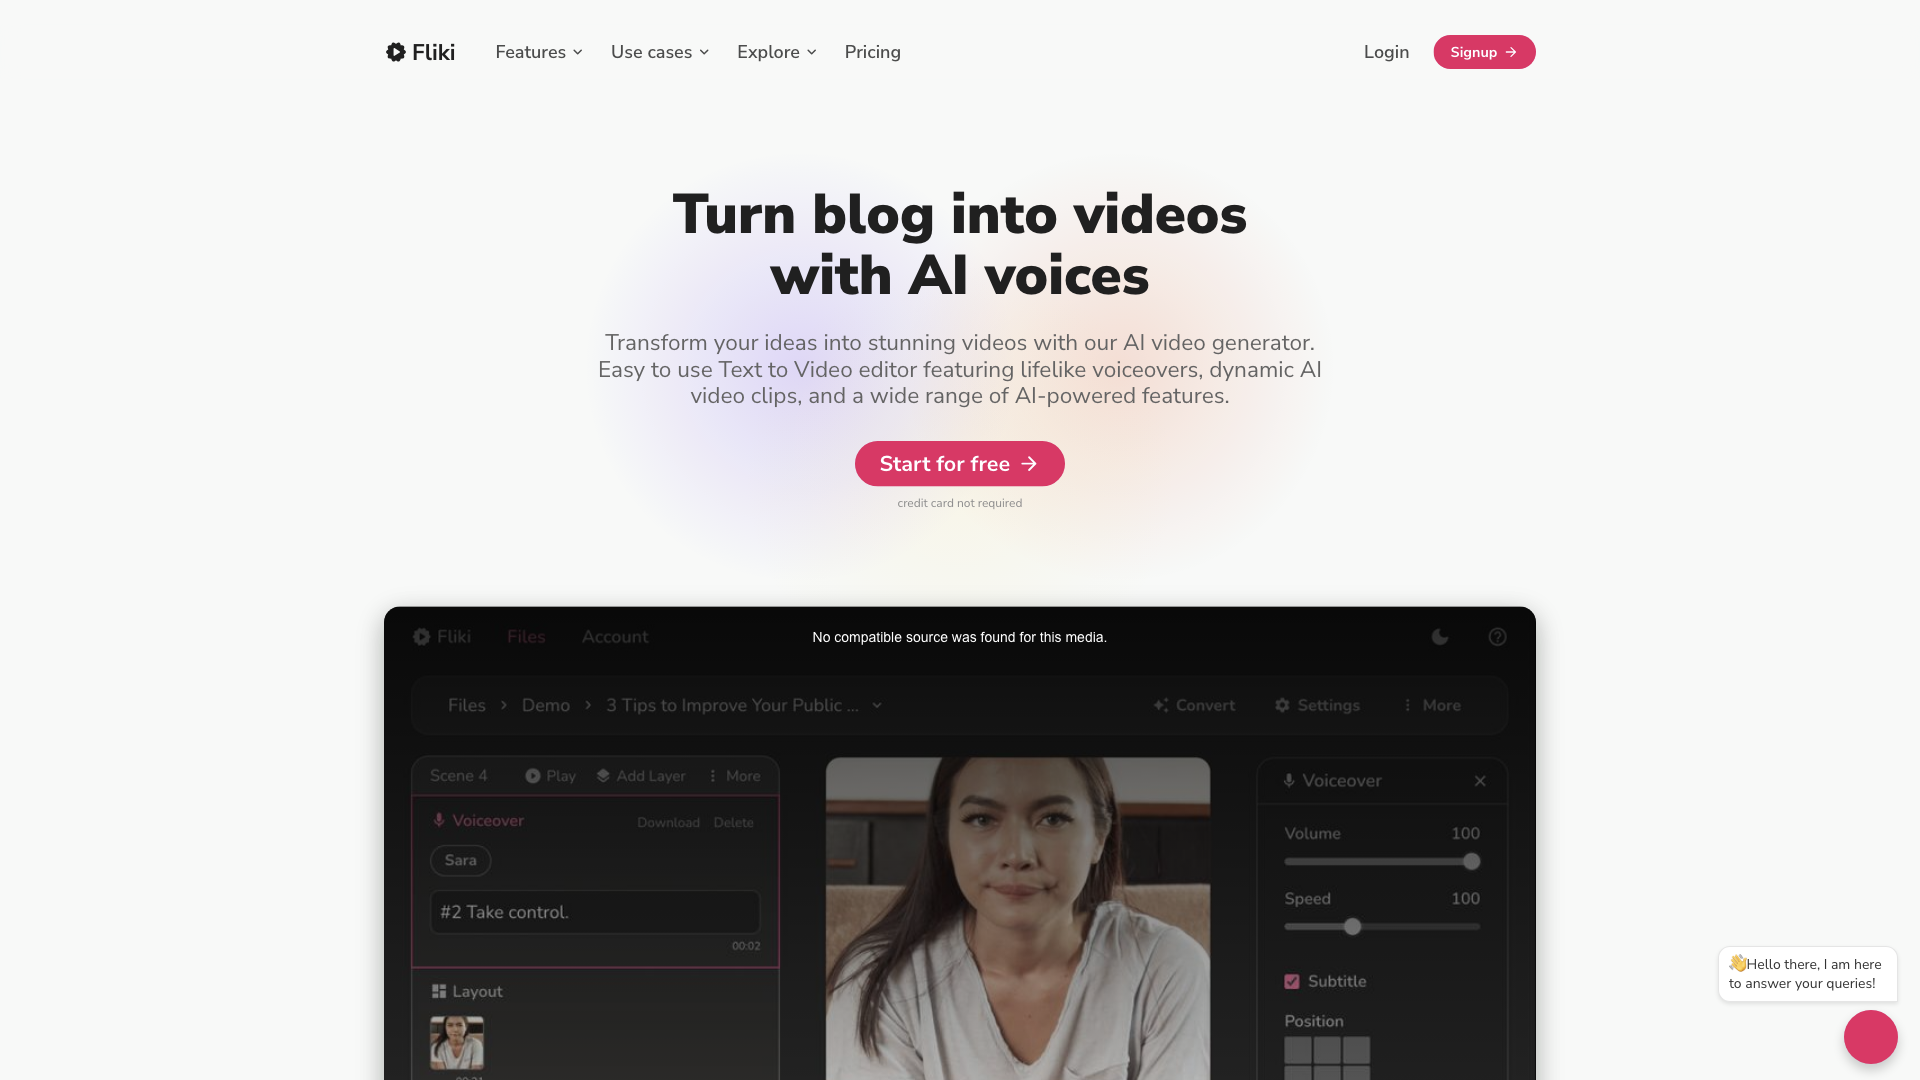The image size is (1920, 1080).
Task: Click the Fliki gear/logo icon in editor
Action: (421, 636)
